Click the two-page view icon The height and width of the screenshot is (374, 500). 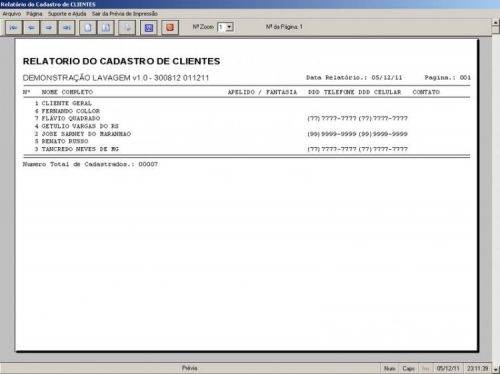[x=106, y=28]
